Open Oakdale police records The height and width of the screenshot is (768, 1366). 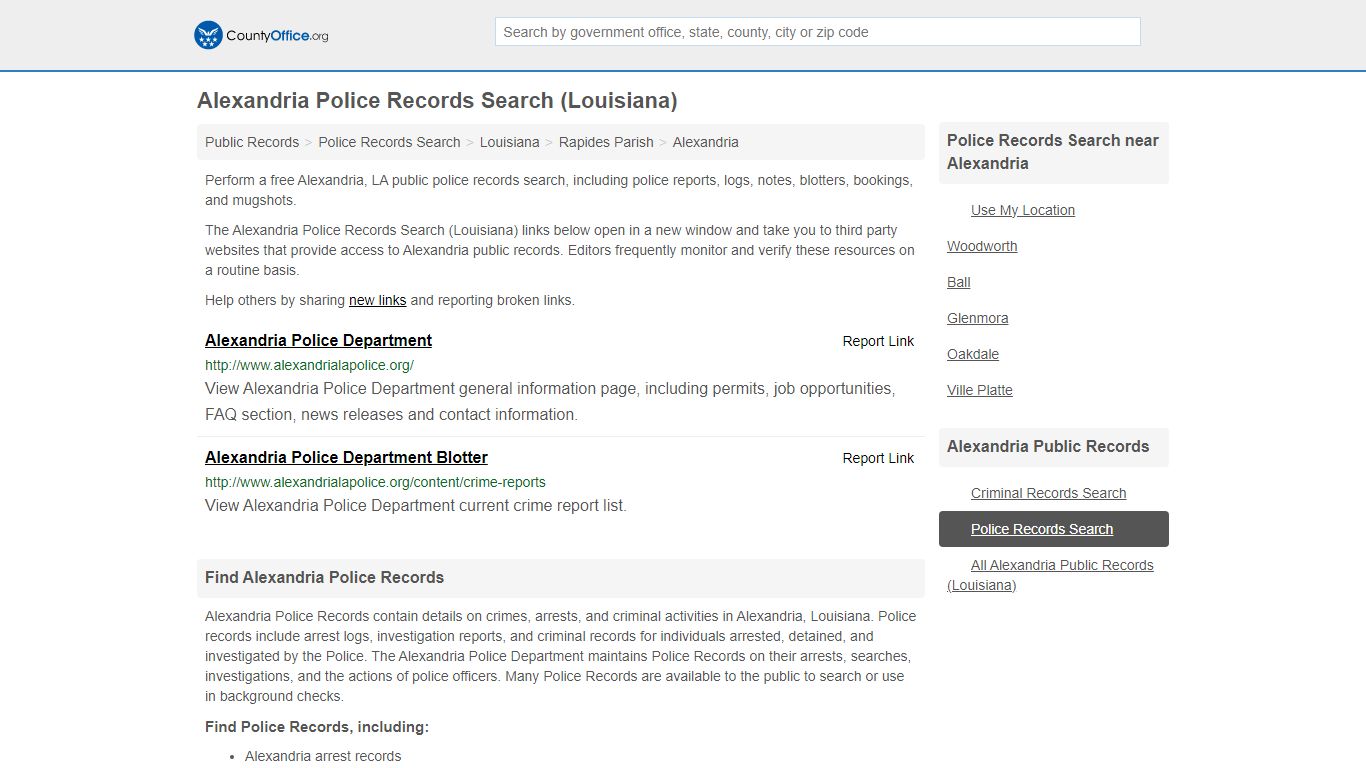point(973,354)
